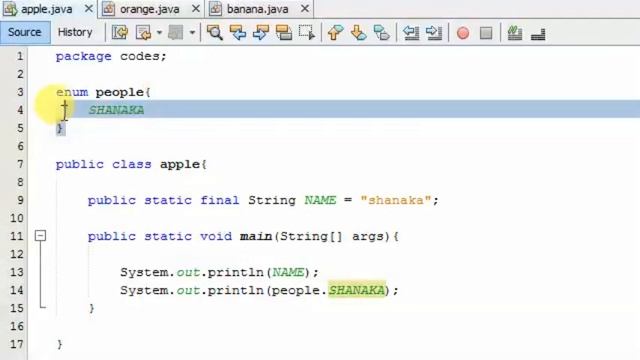
Task: Click the orange.java file icon
Action: (x=108, y=9)
